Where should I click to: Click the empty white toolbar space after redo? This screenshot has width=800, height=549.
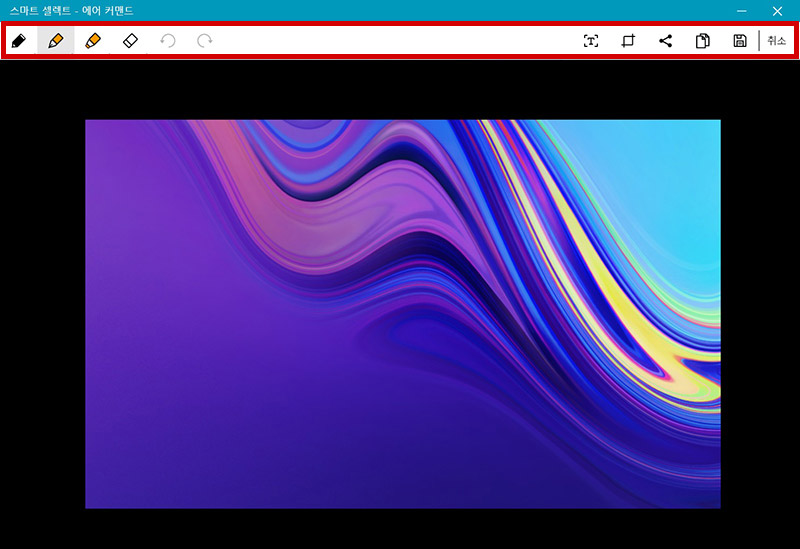coord(400,41)
